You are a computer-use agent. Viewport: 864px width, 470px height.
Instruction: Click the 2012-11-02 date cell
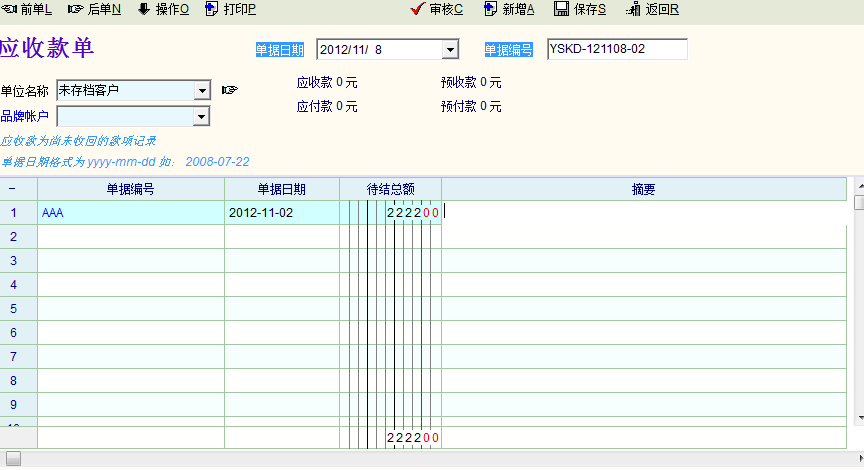pos(281,213)
